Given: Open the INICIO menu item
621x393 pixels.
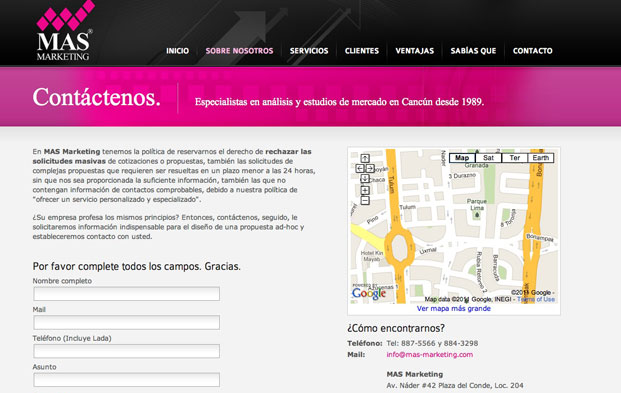Looking at the screenshot, I should [x=177, y=51].
